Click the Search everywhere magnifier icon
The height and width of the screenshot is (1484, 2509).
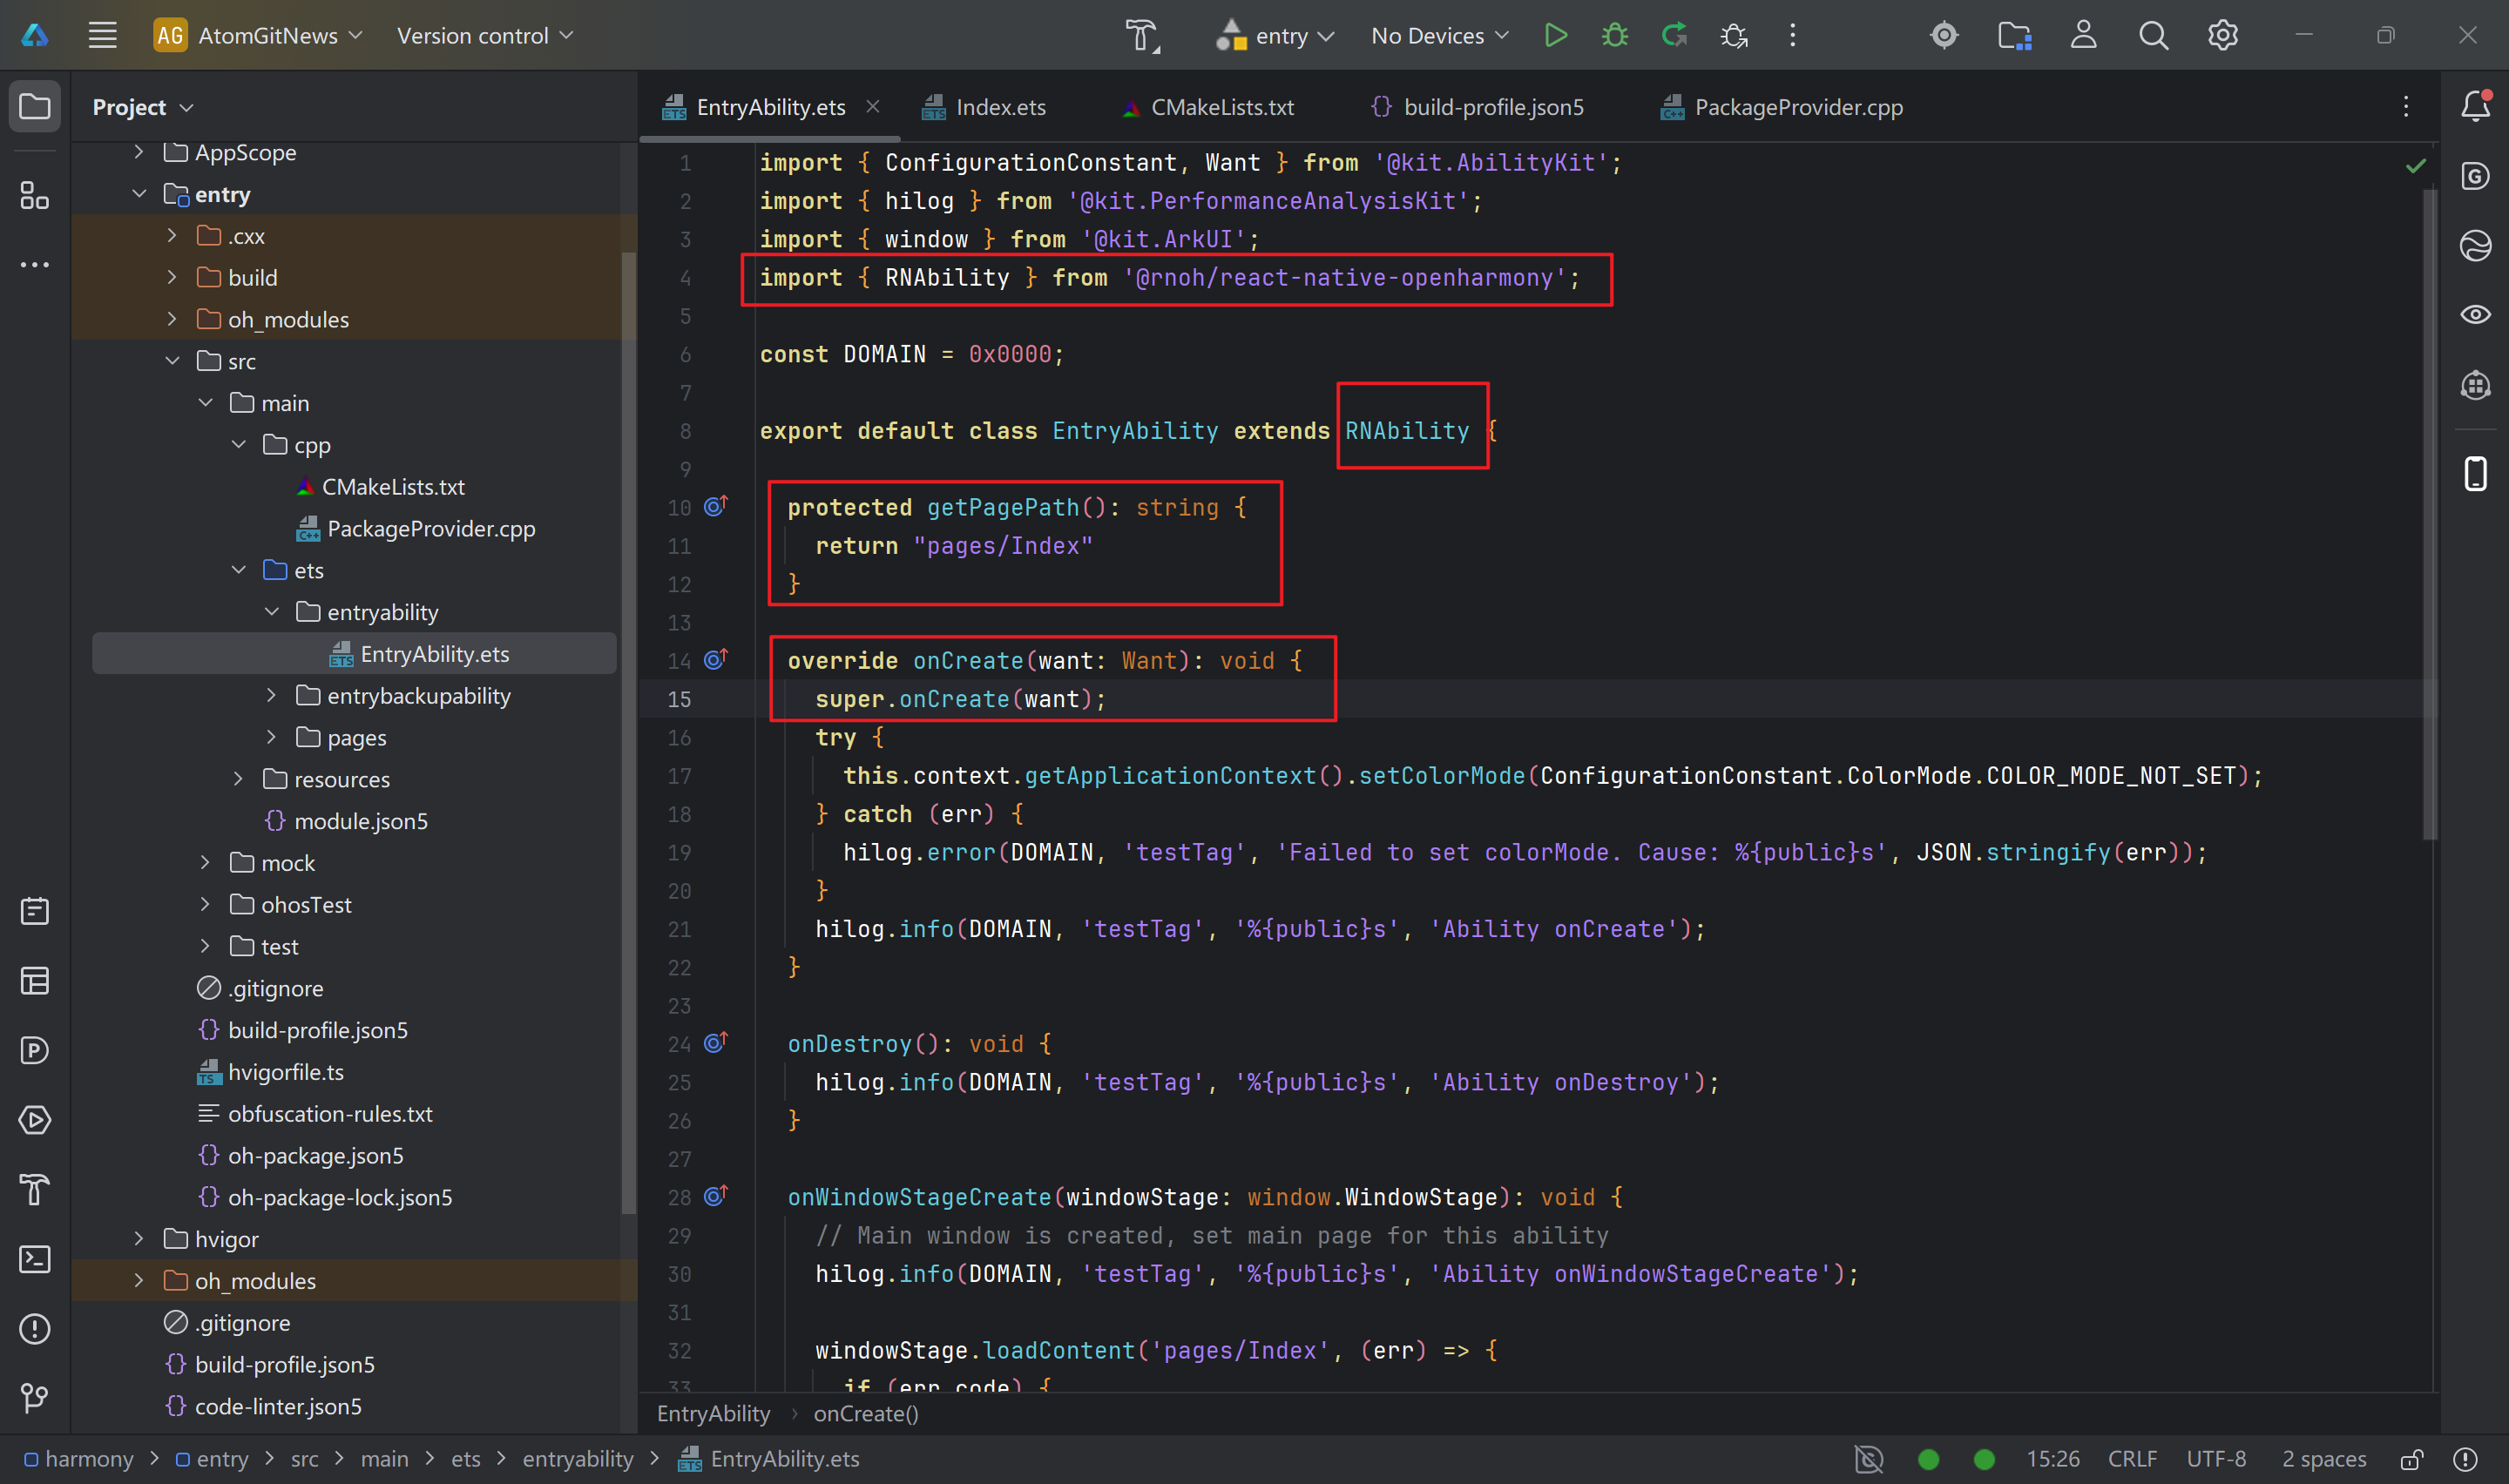pos(2153,36)
